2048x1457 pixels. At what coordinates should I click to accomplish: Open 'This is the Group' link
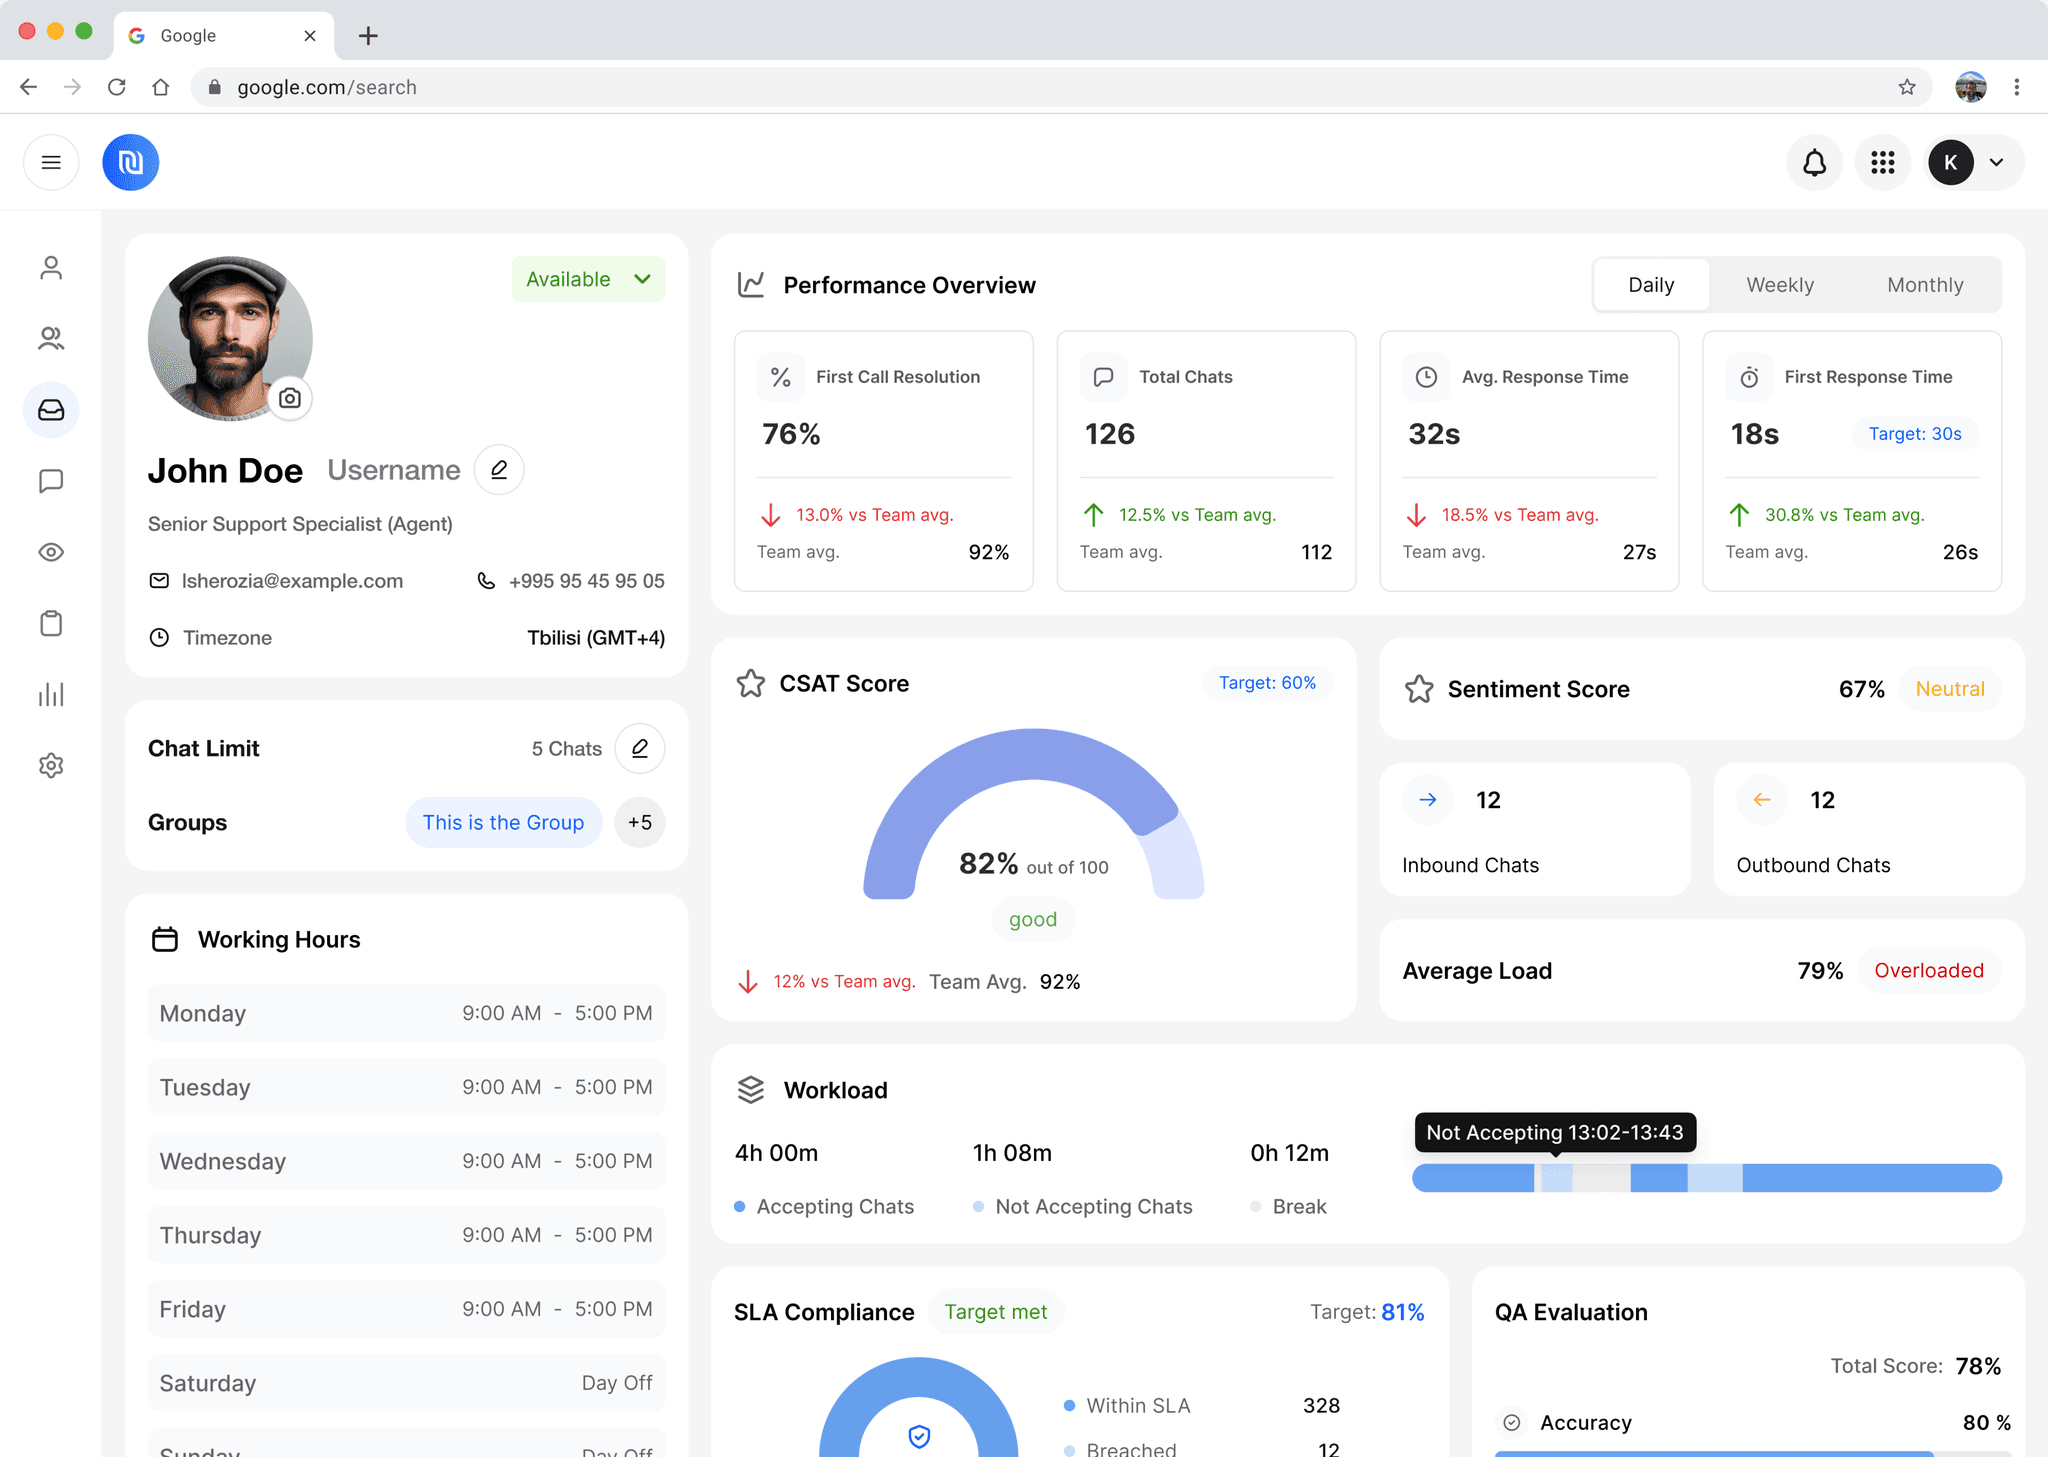point(503,822)
